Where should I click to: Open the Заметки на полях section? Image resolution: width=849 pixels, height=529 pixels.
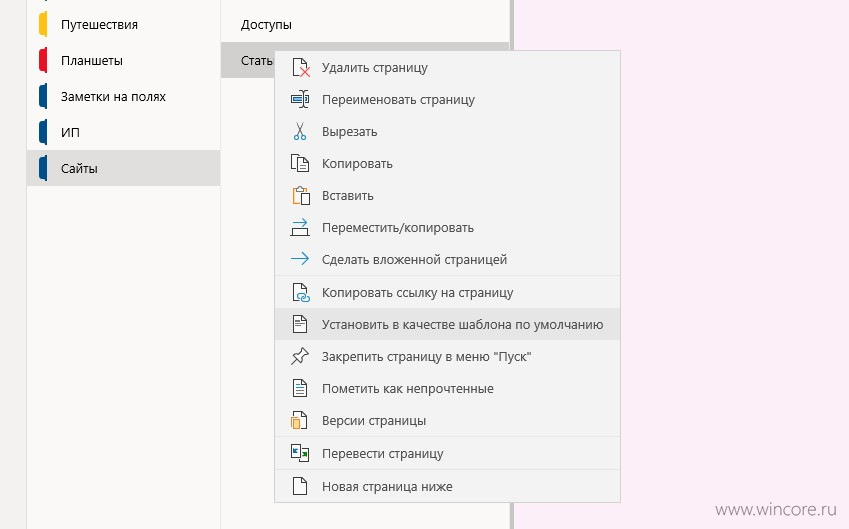(x=123, y=96)
